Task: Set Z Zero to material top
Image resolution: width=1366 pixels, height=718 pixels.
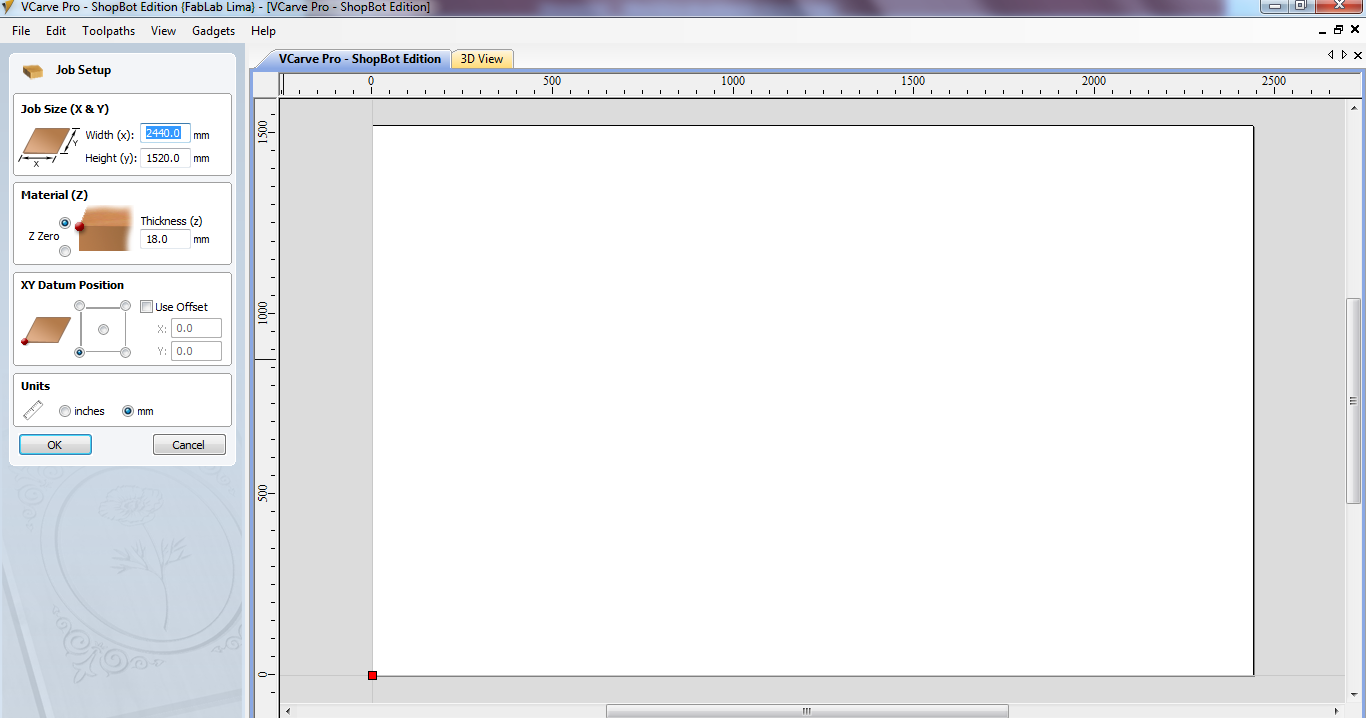Action: [65, 222]
